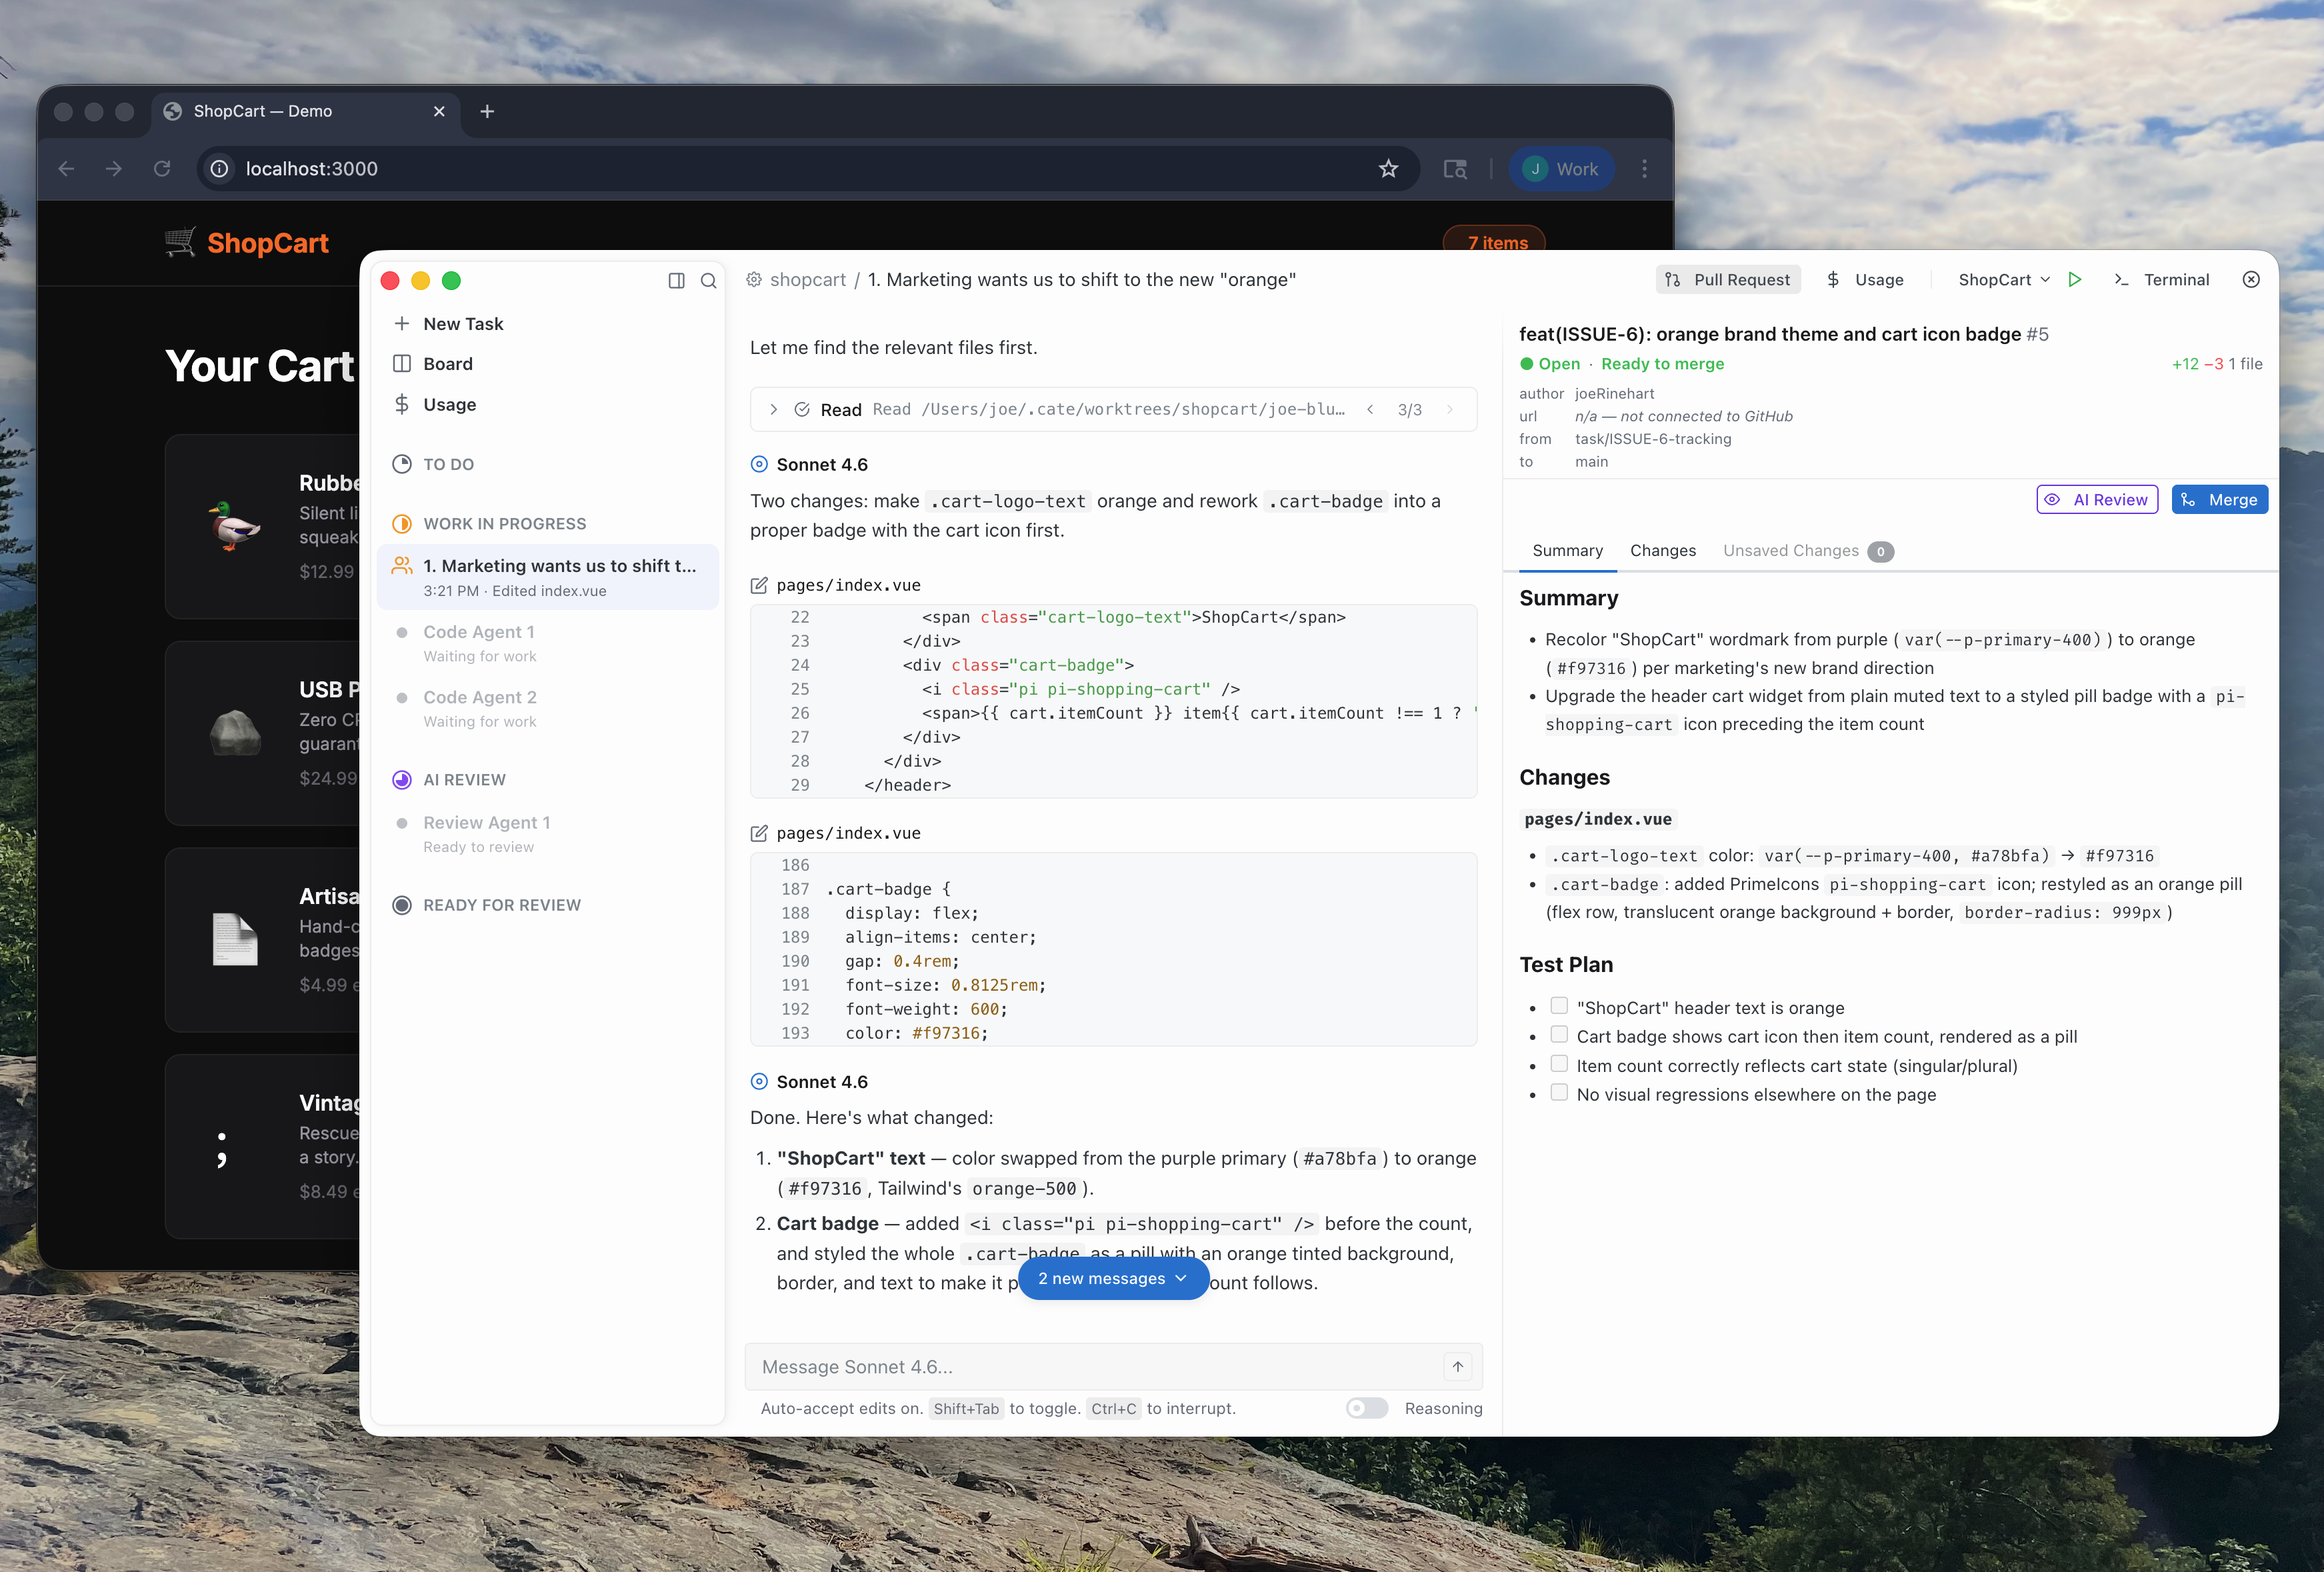Select the 'Marketing wants us to shift' task

[x=548, y=577]
